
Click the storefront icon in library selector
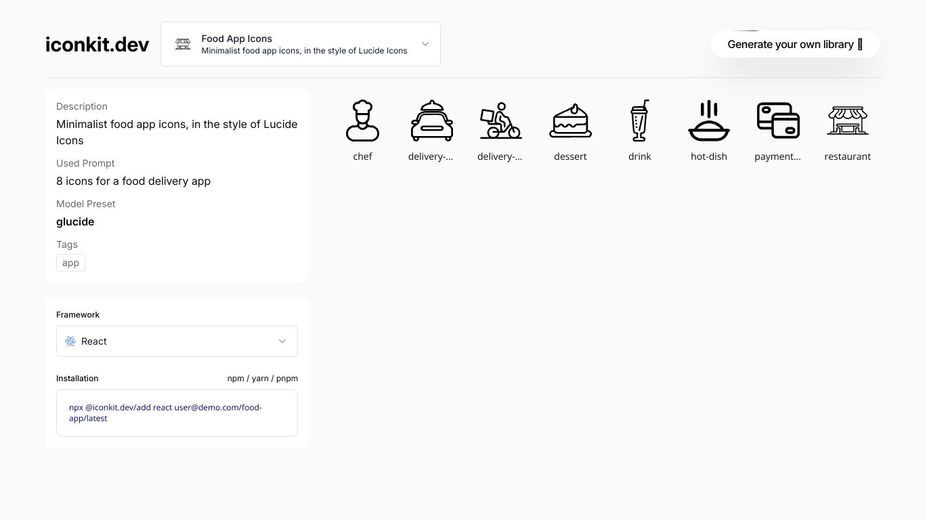pos(183,44)
